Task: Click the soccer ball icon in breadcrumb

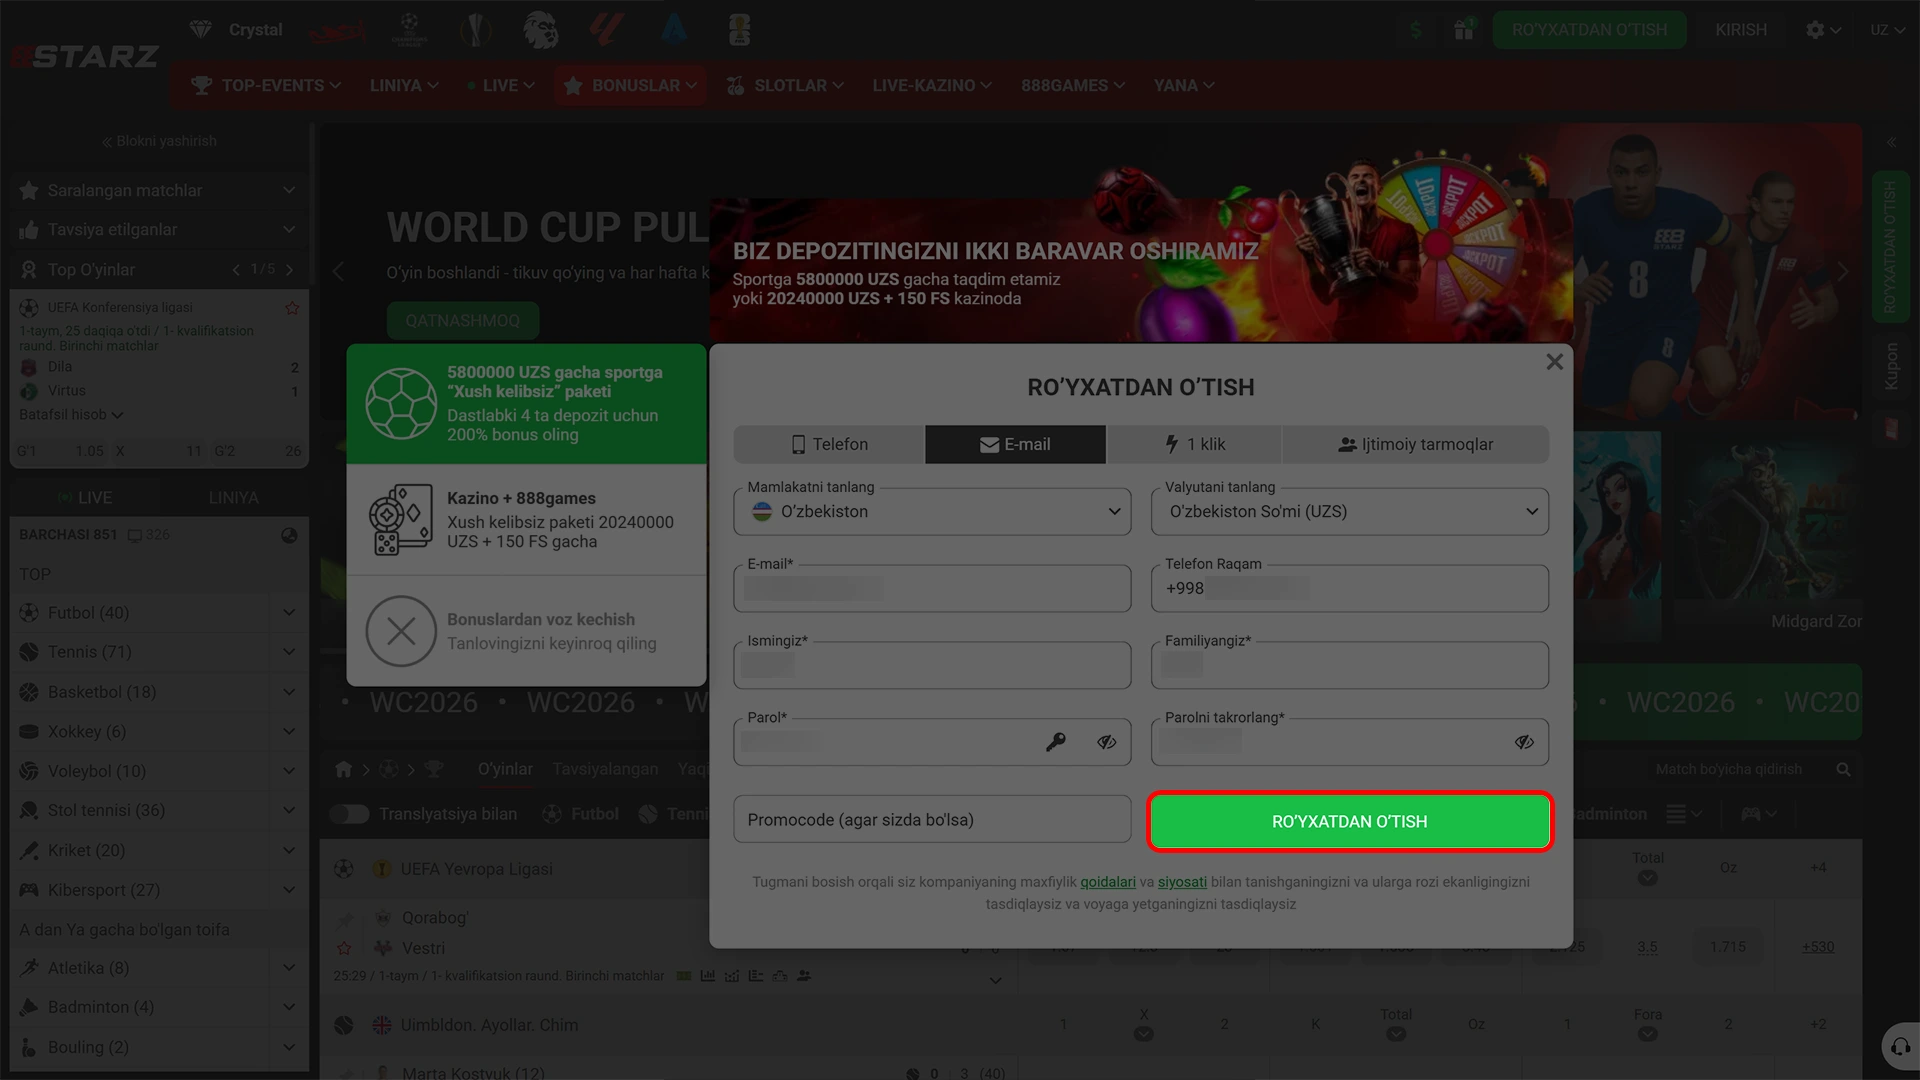Action: tap(389, 769)
